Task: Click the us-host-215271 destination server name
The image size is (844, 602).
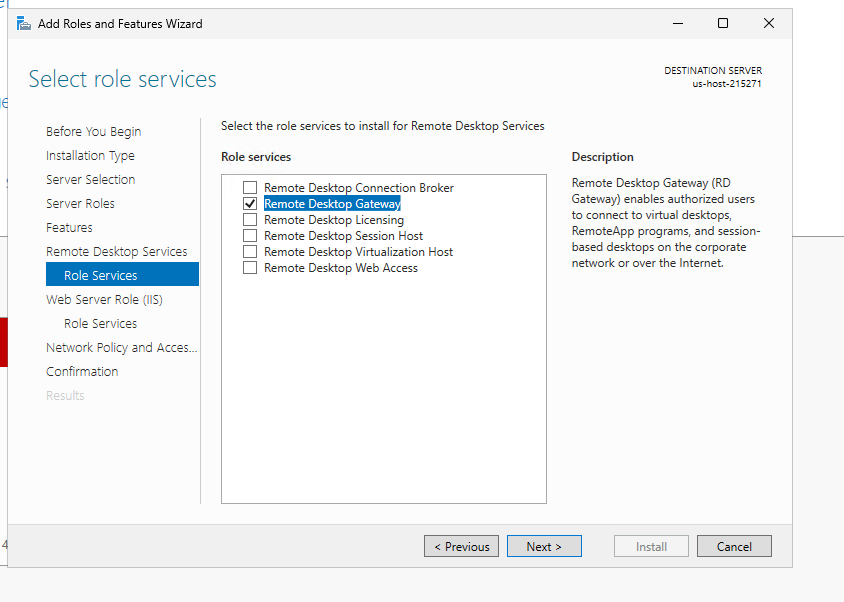Action: click(x=727, y=83)
